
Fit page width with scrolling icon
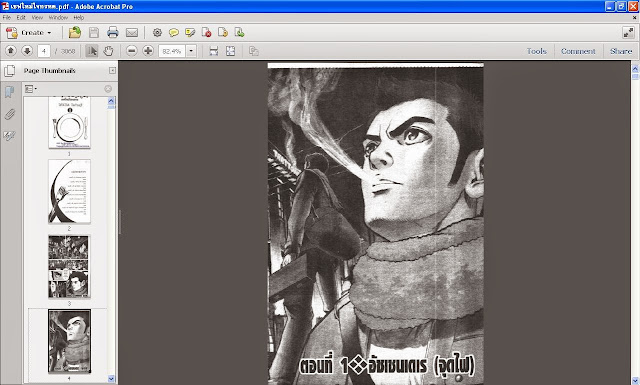coord(214,51)
